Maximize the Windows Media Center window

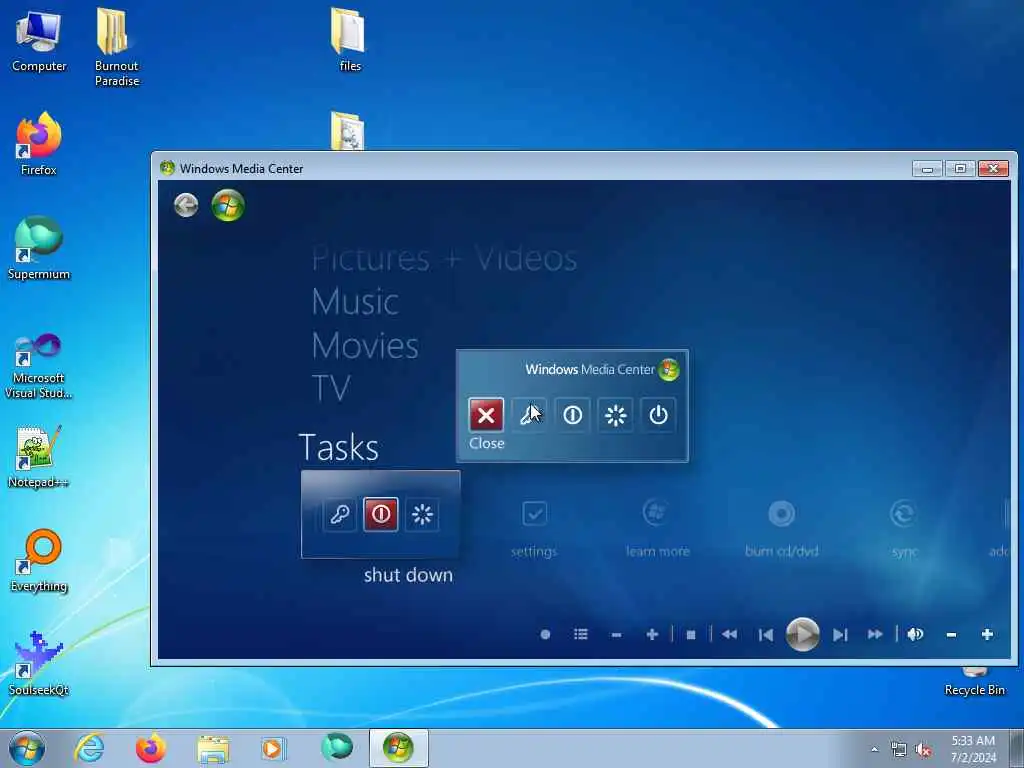point(960,168)
